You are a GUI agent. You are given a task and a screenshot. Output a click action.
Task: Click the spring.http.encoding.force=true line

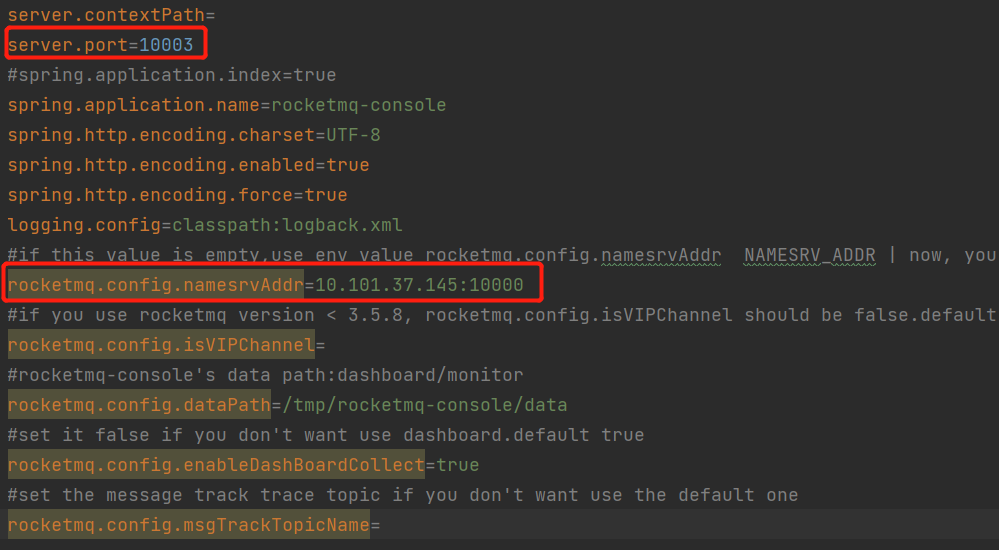coord(178,194)
